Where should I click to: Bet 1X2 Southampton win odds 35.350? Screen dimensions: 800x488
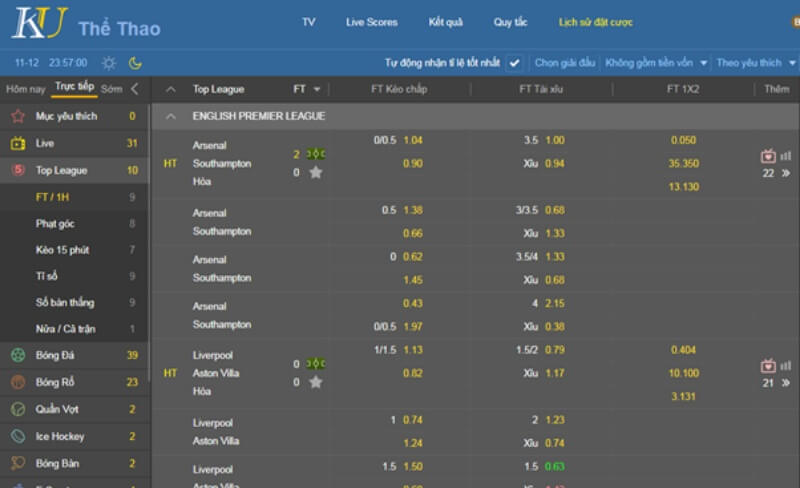[x=684, y=164]
